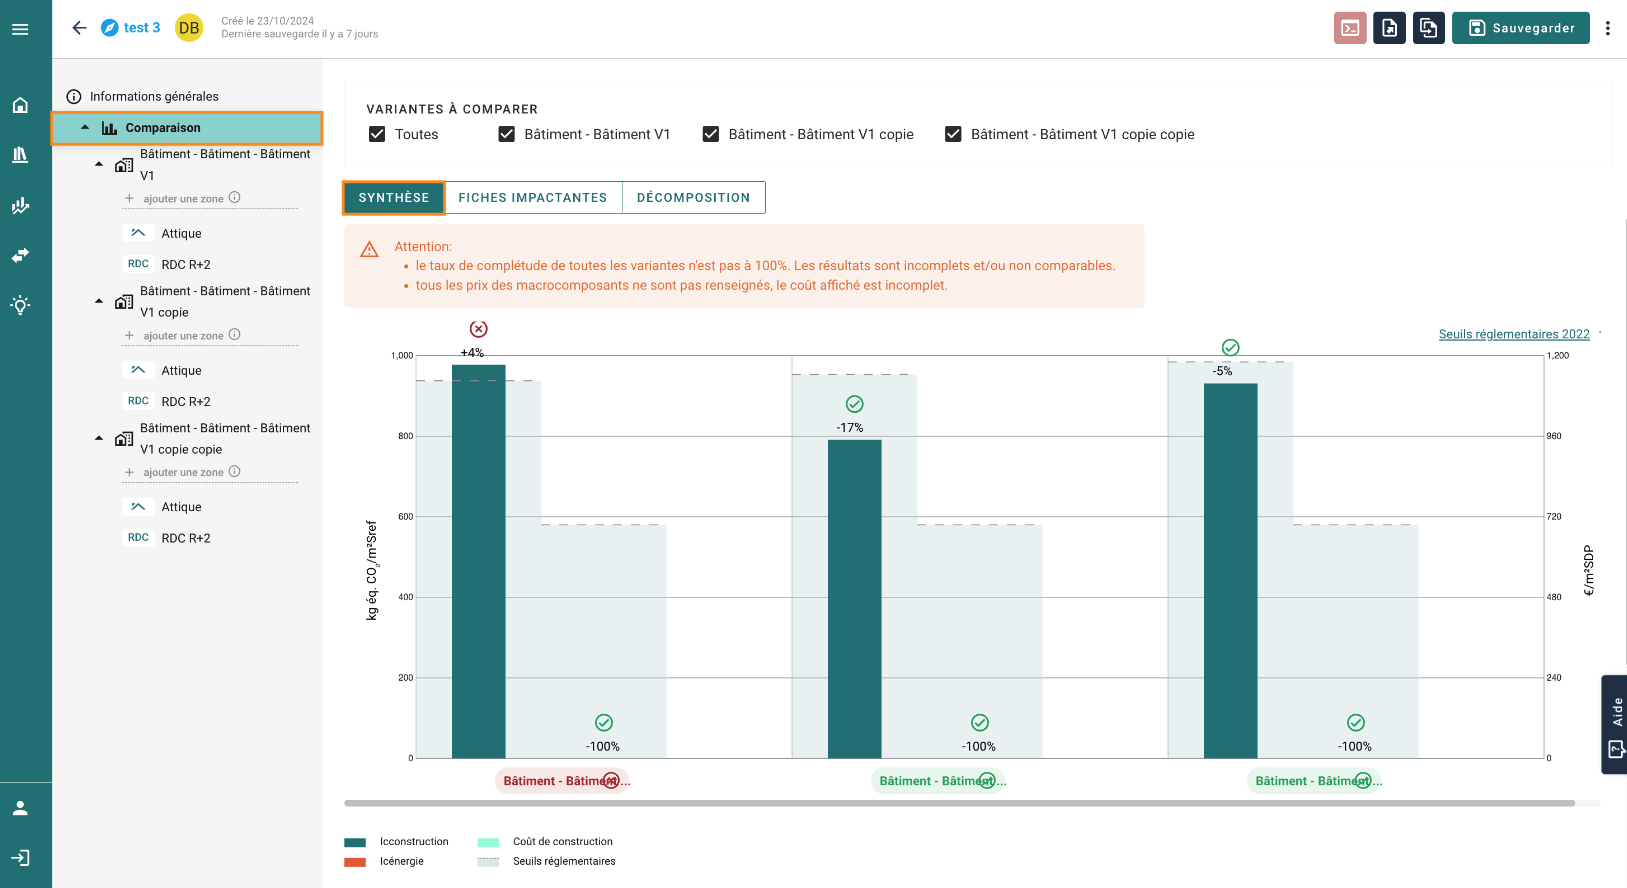Image resolution: width=1627 pixels, height=888 pixels.
Task: Click the Sauvegarder button
Action: coord(1521,28)
